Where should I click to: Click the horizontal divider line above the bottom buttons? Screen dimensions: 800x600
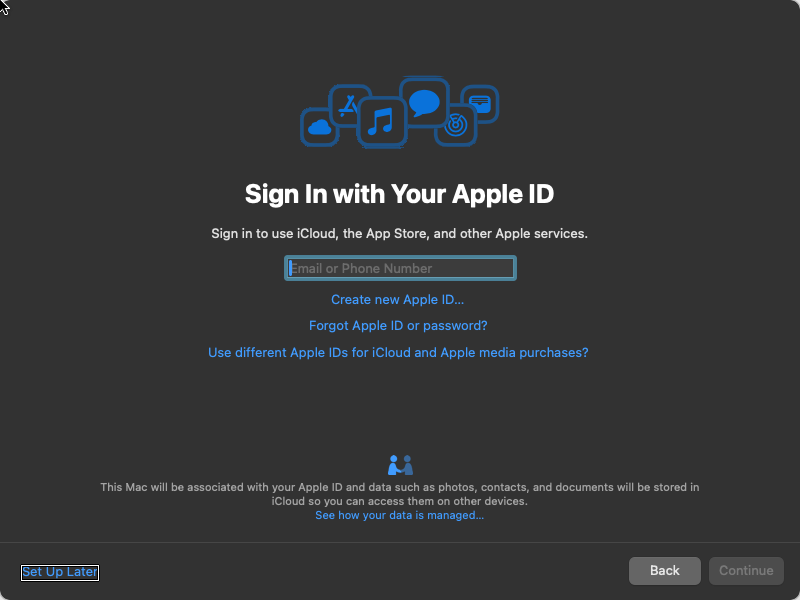(x=400, y=543)
